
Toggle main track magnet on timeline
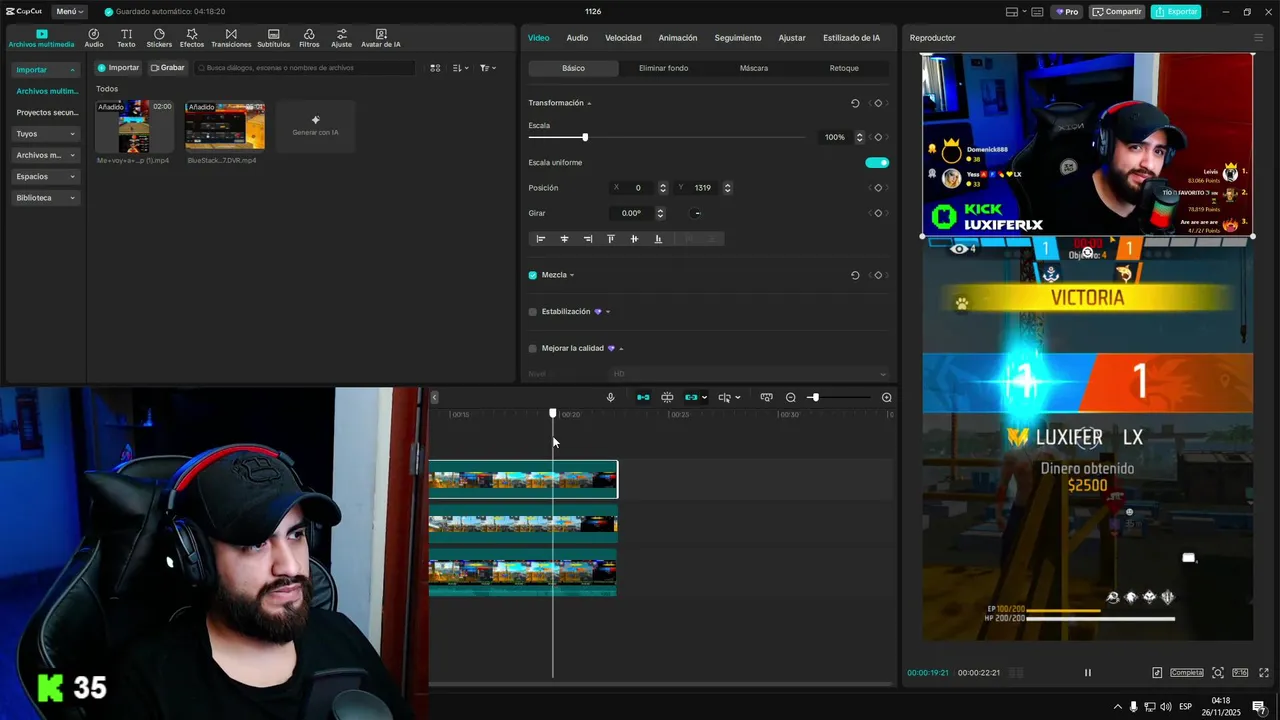(x=643, y=397)
